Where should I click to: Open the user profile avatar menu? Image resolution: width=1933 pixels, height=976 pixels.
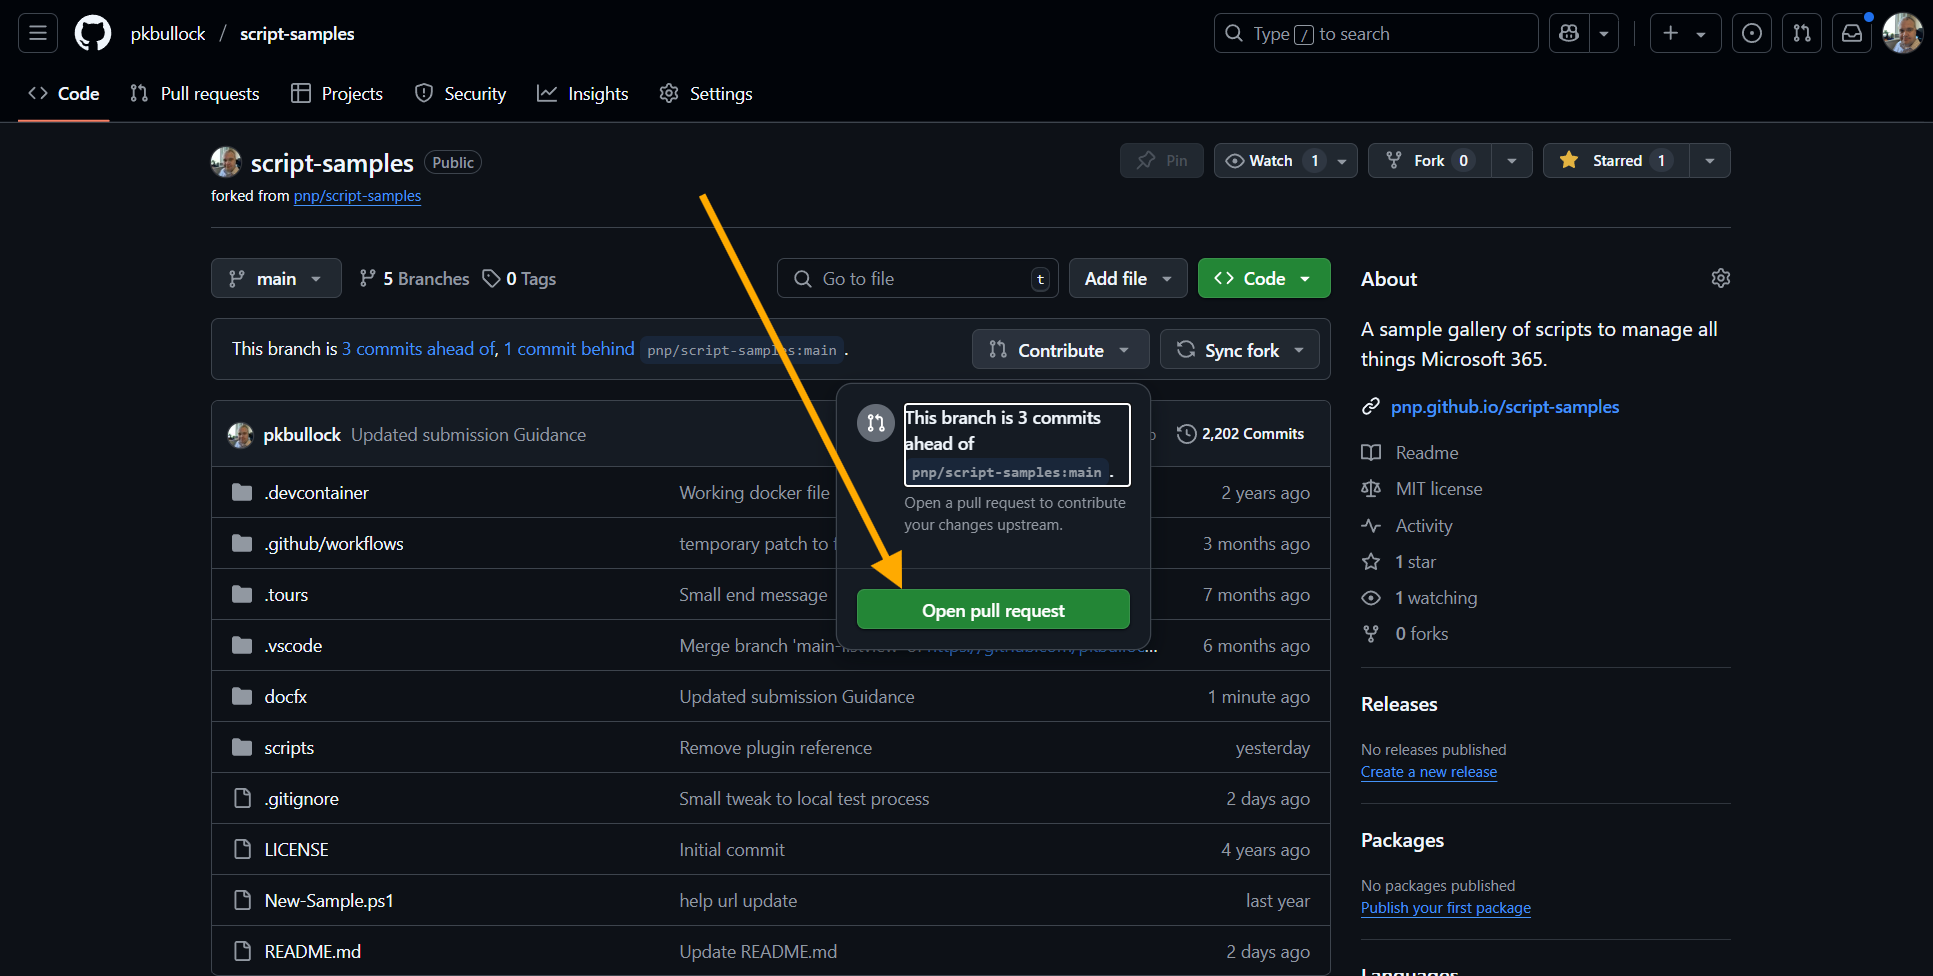click(1902, 33)
